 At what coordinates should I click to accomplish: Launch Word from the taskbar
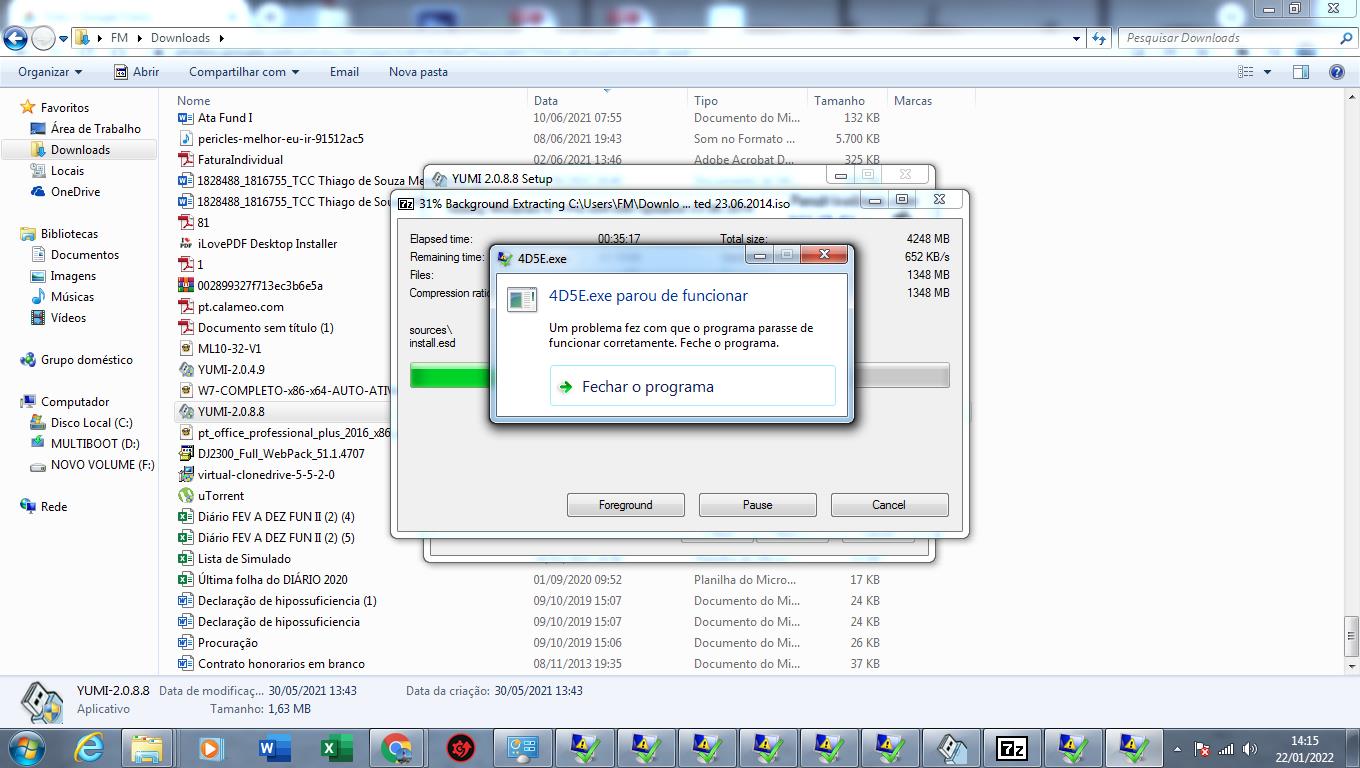(x=273, y=748)
